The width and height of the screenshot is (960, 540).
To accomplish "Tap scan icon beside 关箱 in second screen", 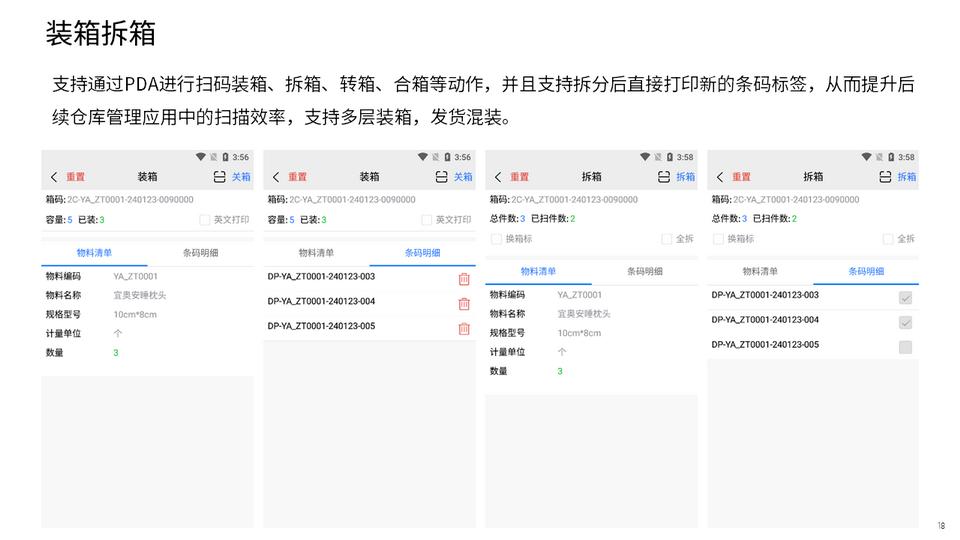I will pyautogui.click(x=441, y=177).
